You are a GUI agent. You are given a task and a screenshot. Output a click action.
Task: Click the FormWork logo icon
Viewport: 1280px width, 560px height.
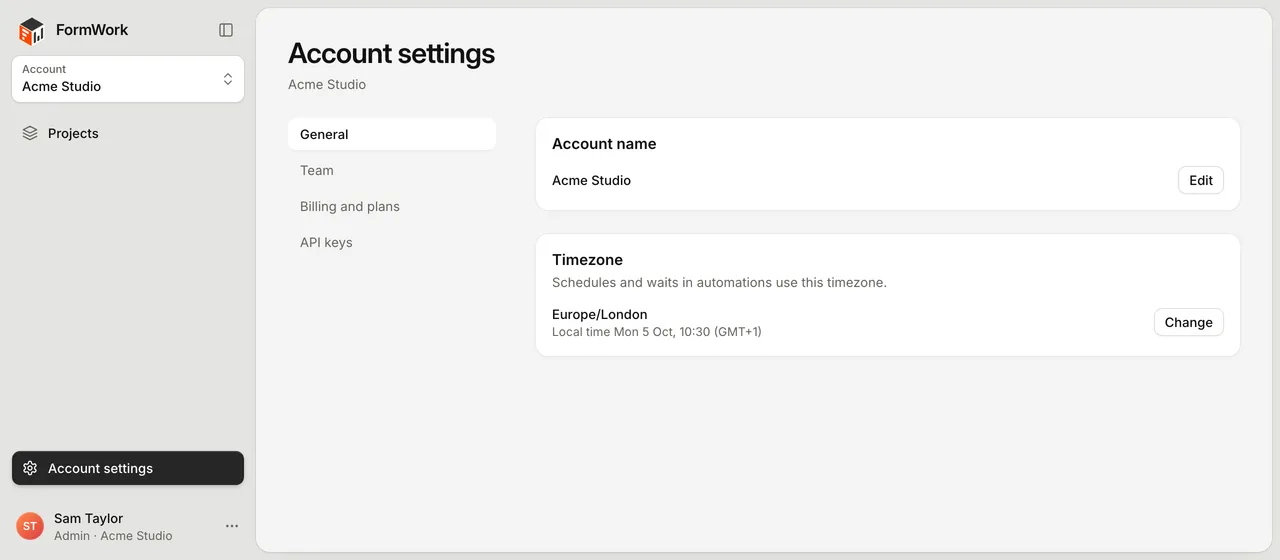pos(32,31)
